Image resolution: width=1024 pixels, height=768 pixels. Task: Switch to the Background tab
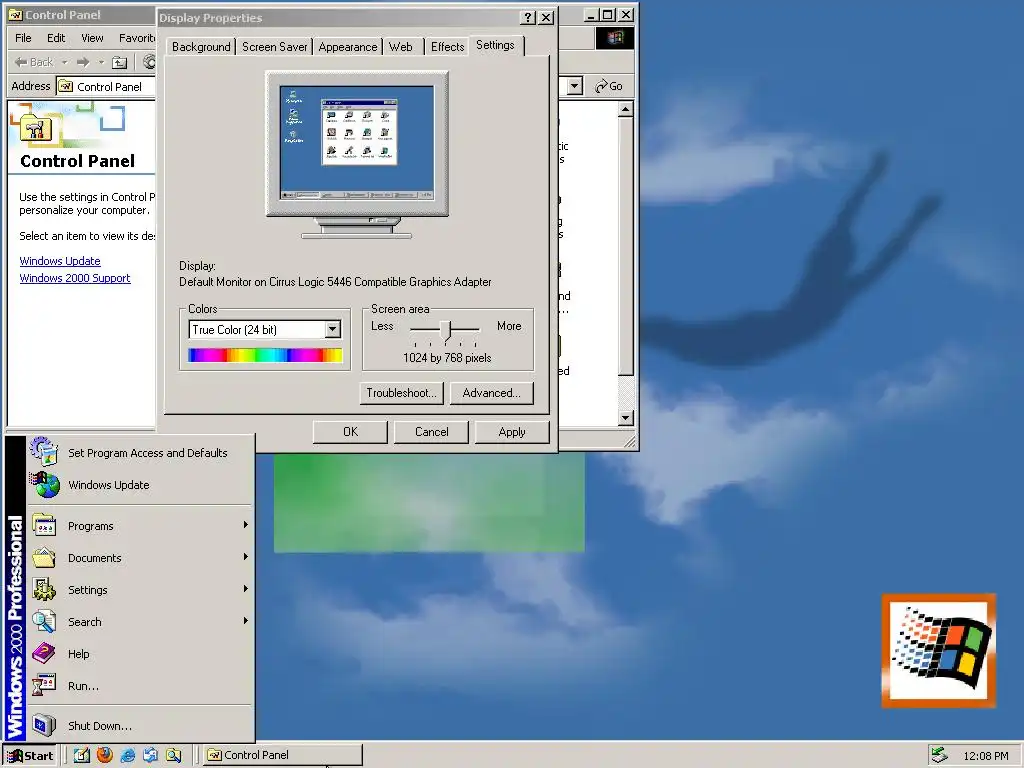[201, 47]
